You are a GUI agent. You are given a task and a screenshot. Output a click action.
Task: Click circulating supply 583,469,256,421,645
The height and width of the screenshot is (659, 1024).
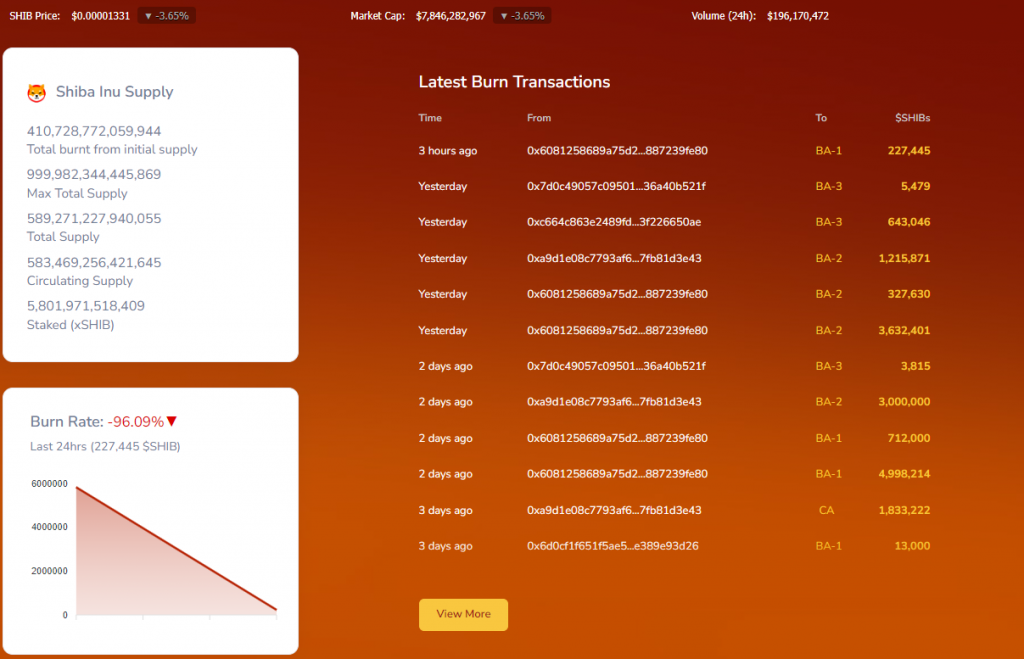click(93, 263)
